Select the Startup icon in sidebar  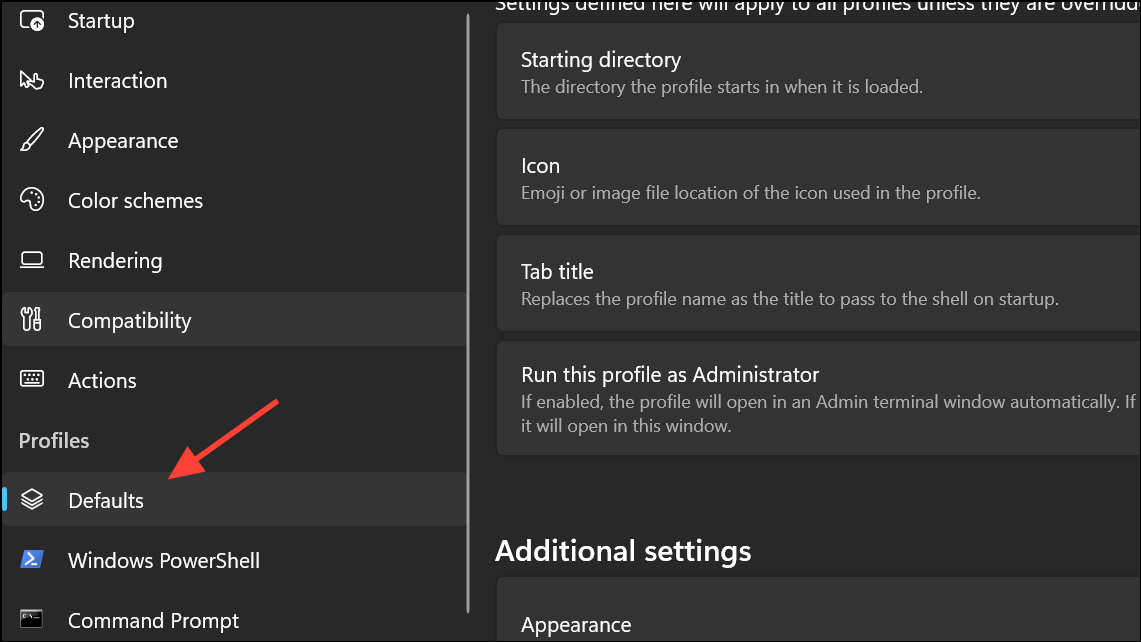coord(32,20)
